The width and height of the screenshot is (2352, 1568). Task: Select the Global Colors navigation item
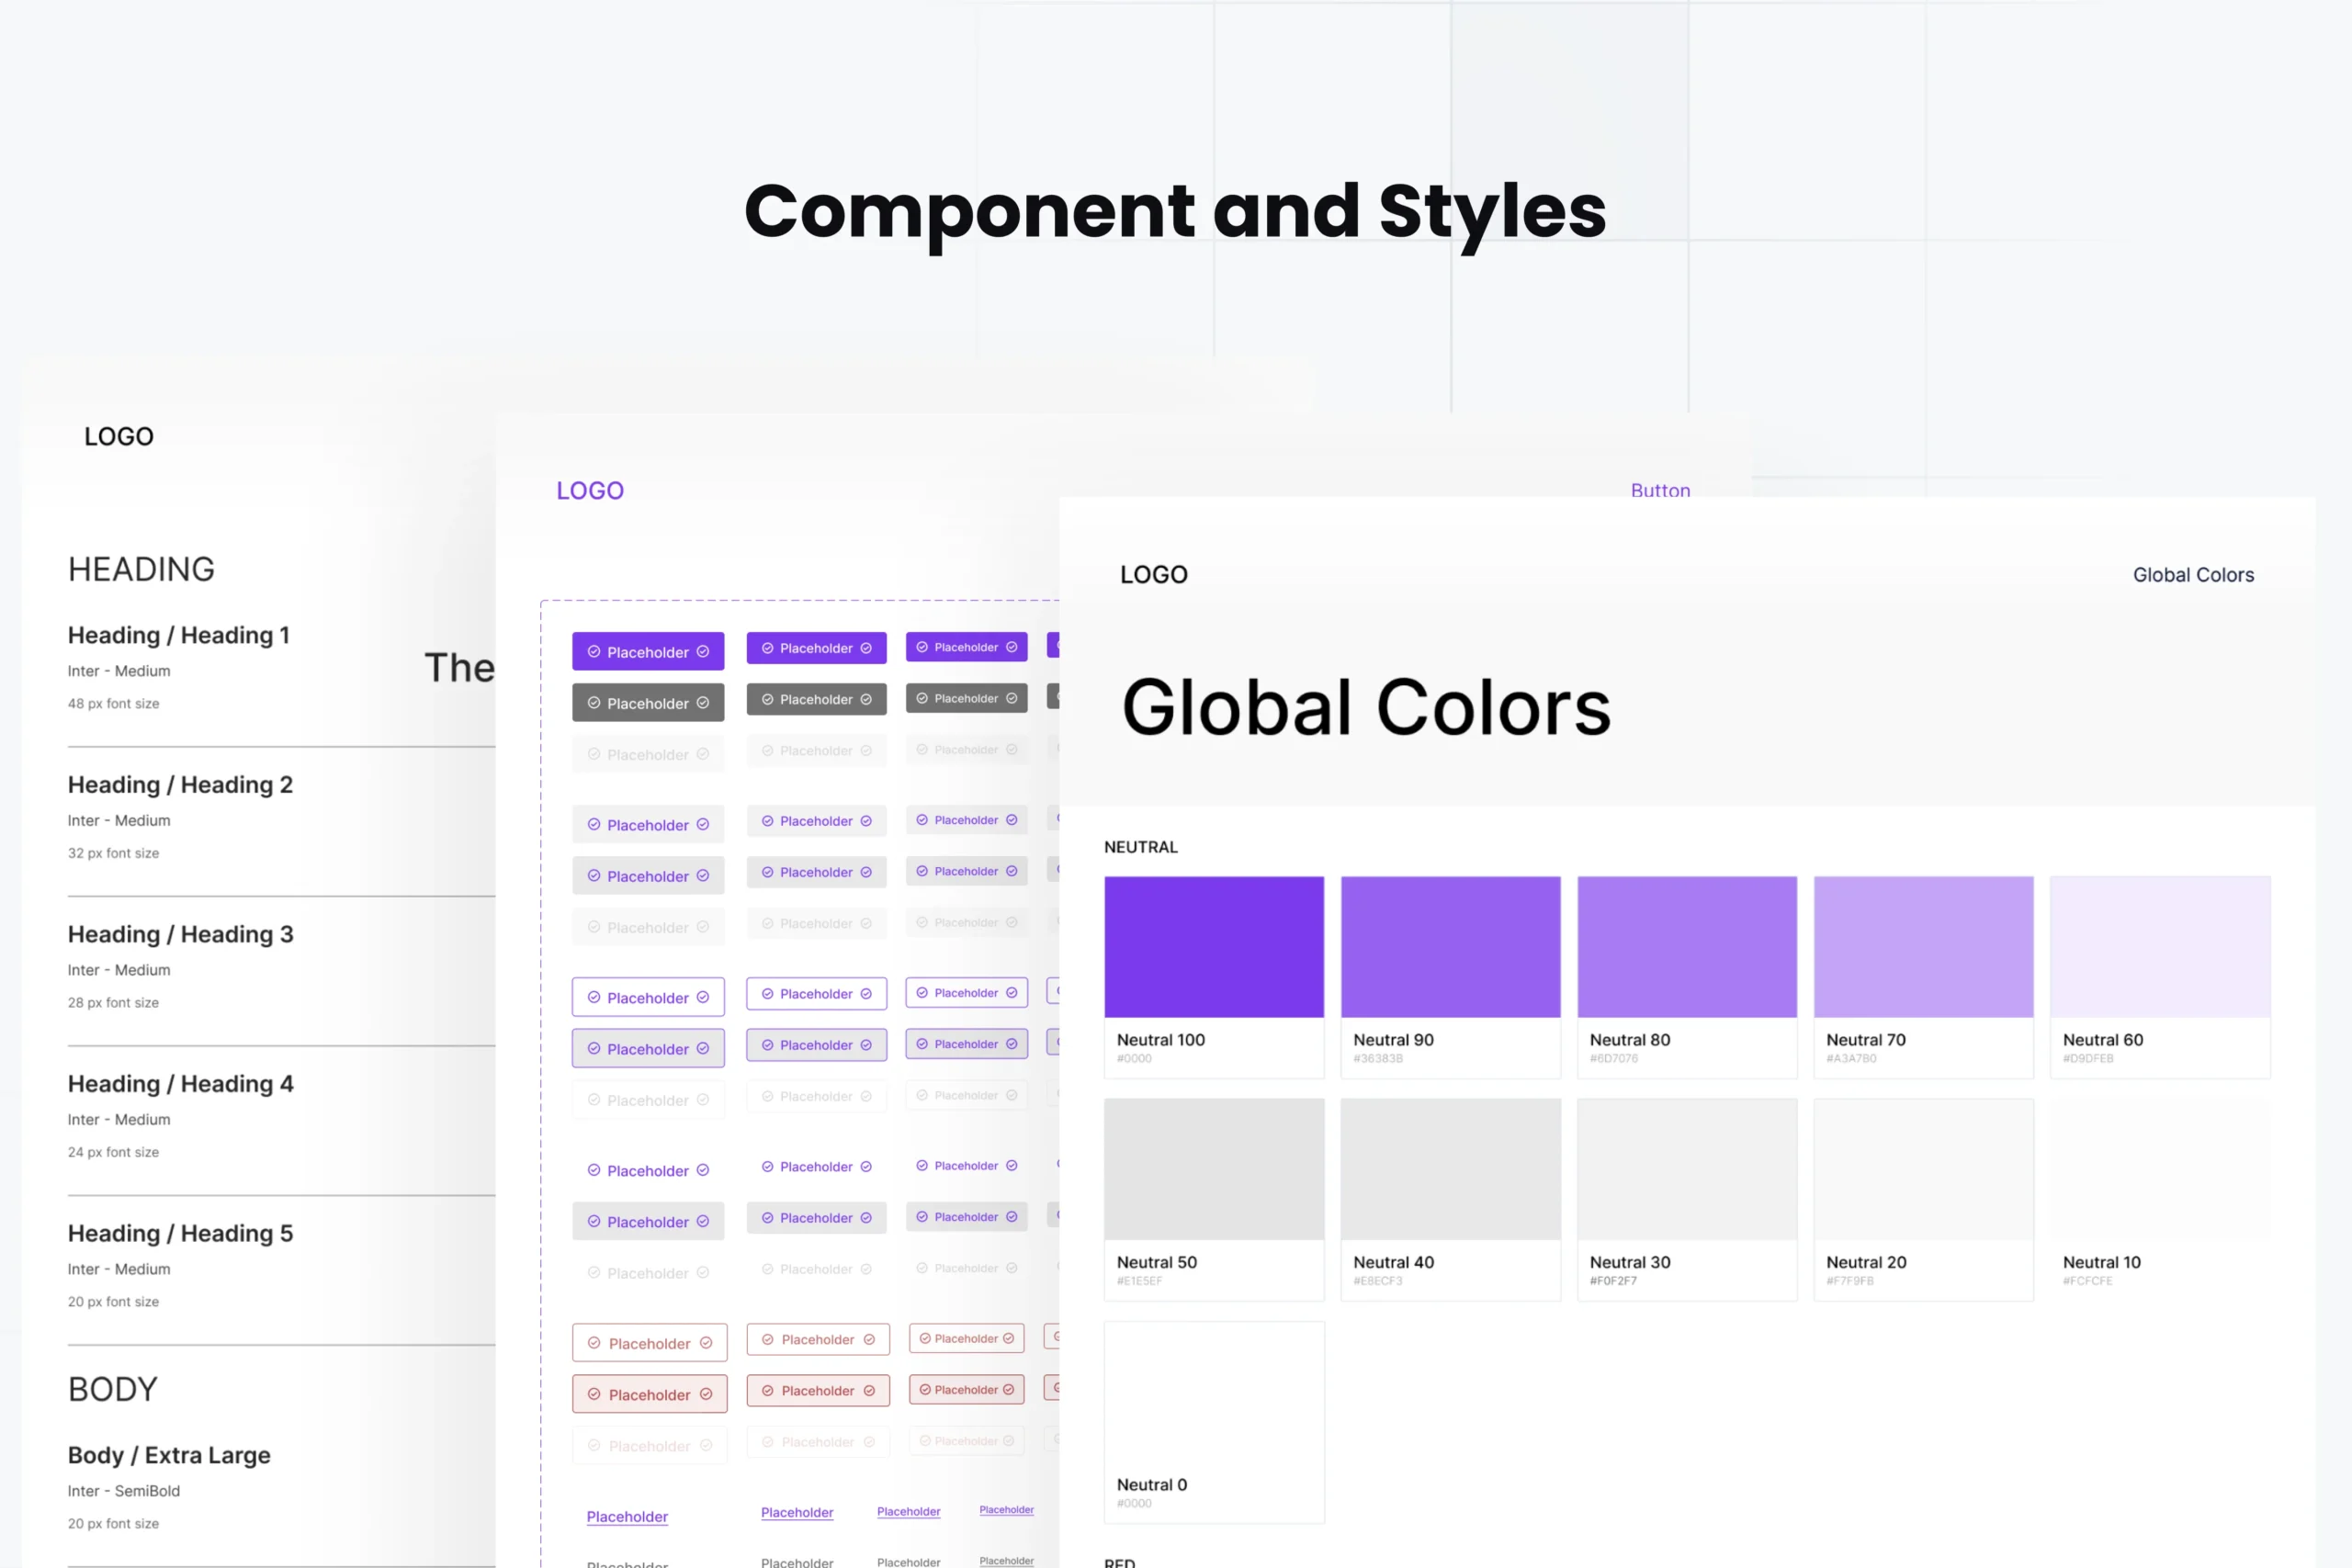(x=2193, y=574)
